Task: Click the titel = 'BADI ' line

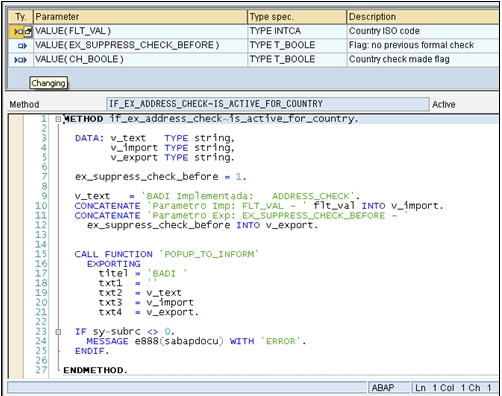Action: (143, 273)
